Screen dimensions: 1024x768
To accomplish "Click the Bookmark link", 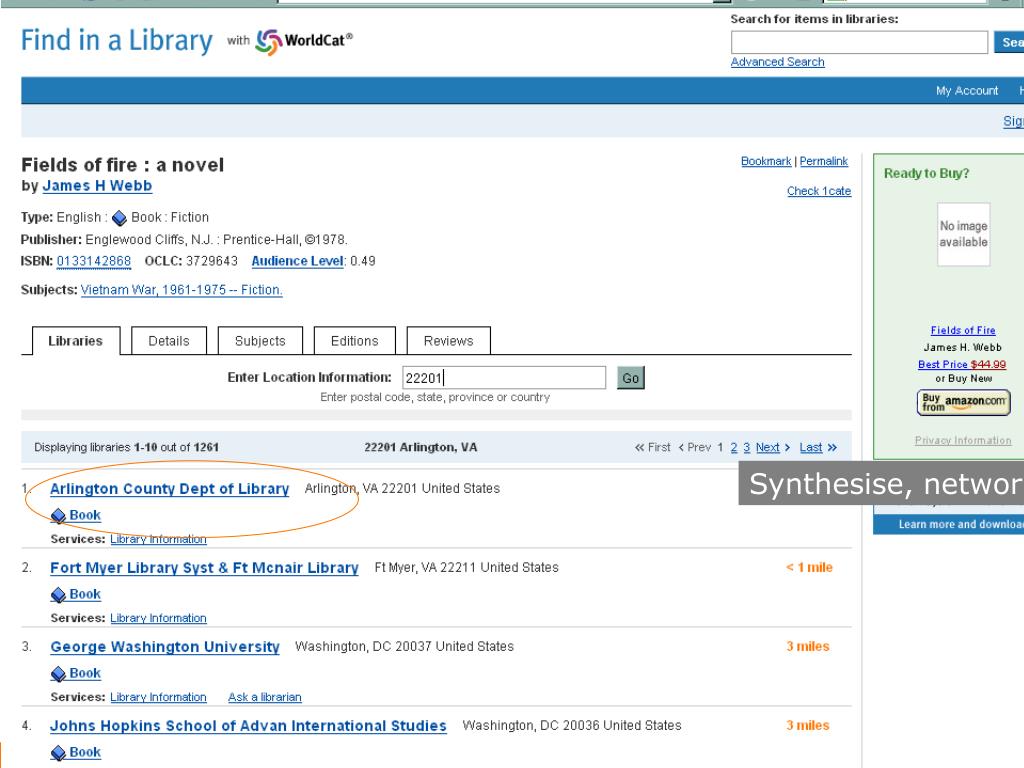I will [x=766, y=161].
